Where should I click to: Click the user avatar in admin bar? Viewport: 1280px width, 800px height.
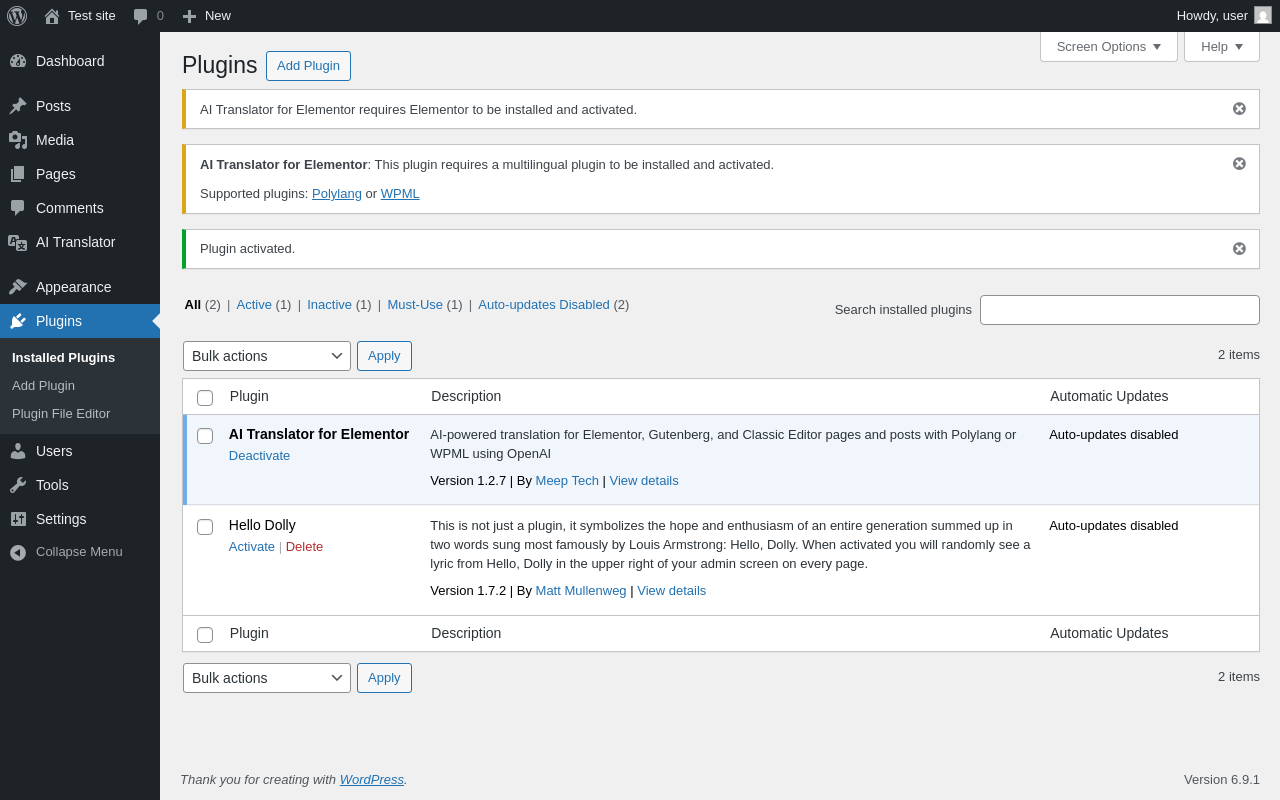pyautogui.click(x=1263, y=15)
